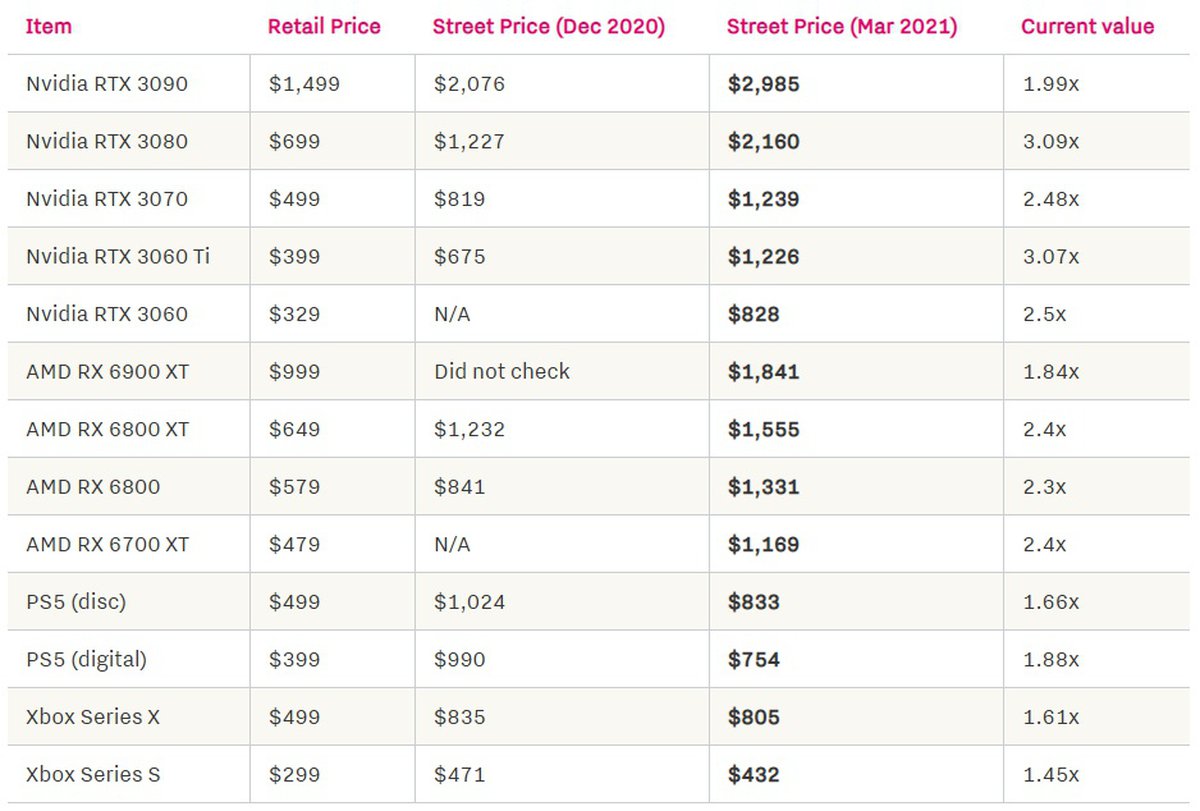
Task: Click the Item column header
Action: point(49,27)
